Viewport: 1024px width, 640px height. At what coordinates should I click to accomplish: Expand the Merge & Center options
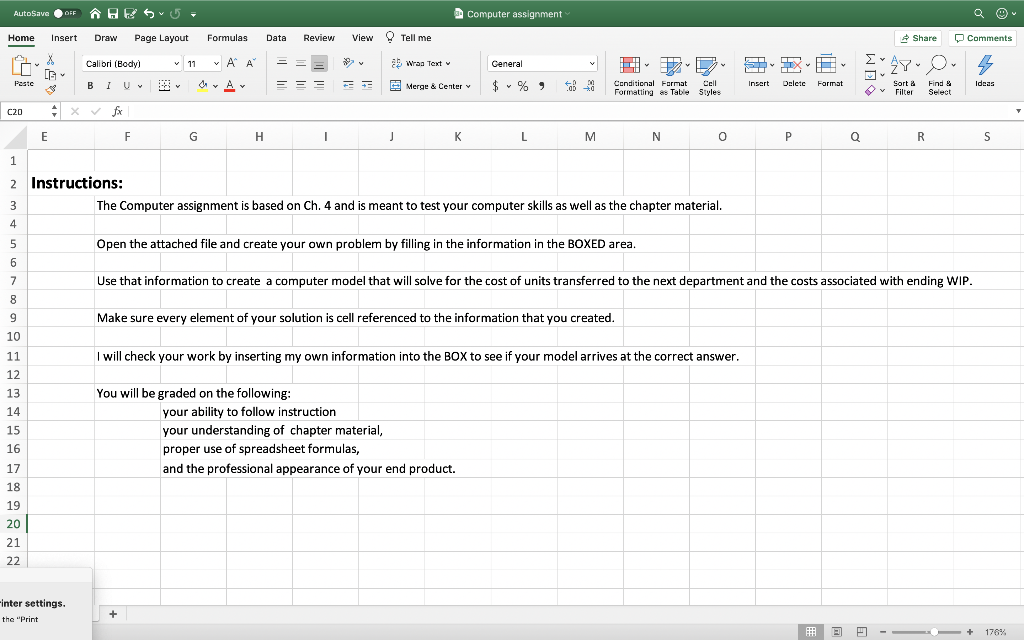[466, 87]
